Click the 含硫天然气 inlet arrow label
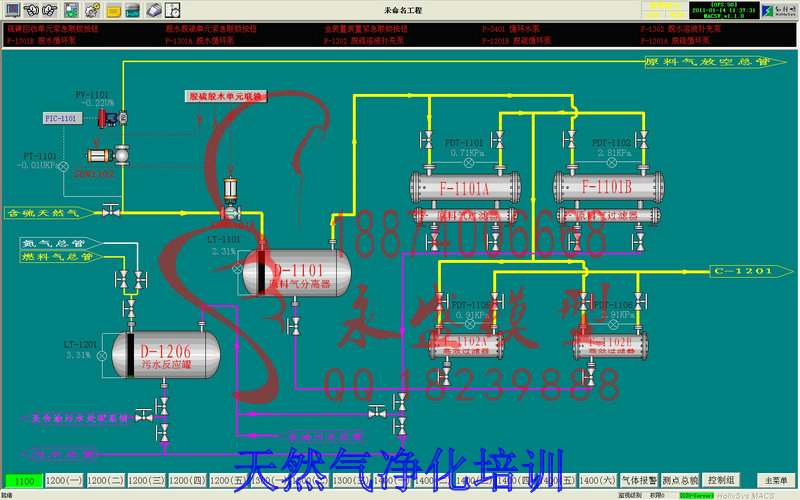The height and width of the screenshot is (500, 800). coord(48,213)
